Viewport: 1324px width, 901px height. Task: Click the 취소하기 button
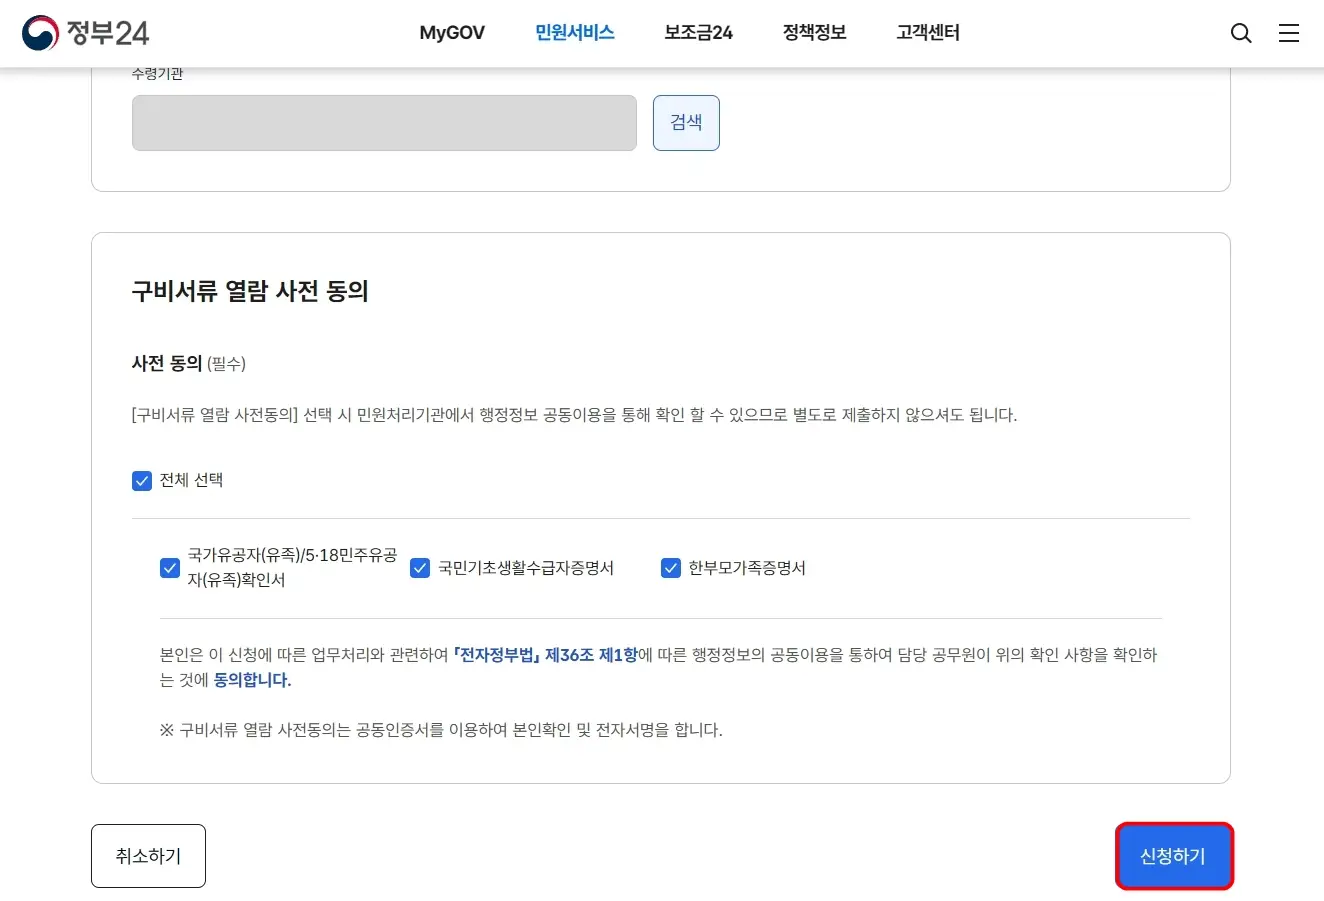148,856
